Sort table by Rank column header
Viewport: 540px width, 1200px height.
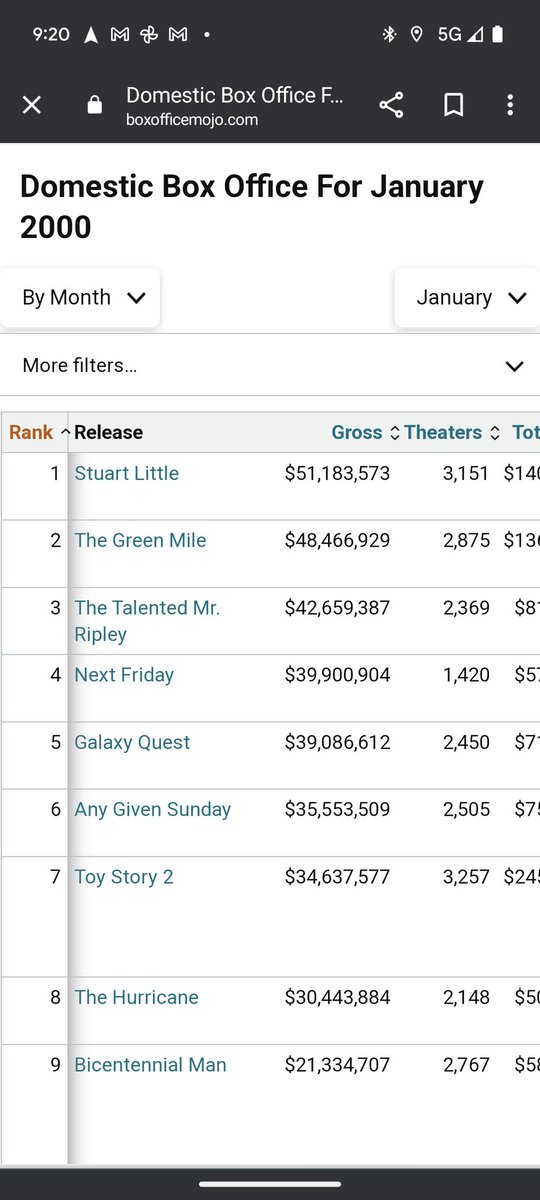pyautogui.click(x=37, y=432)
